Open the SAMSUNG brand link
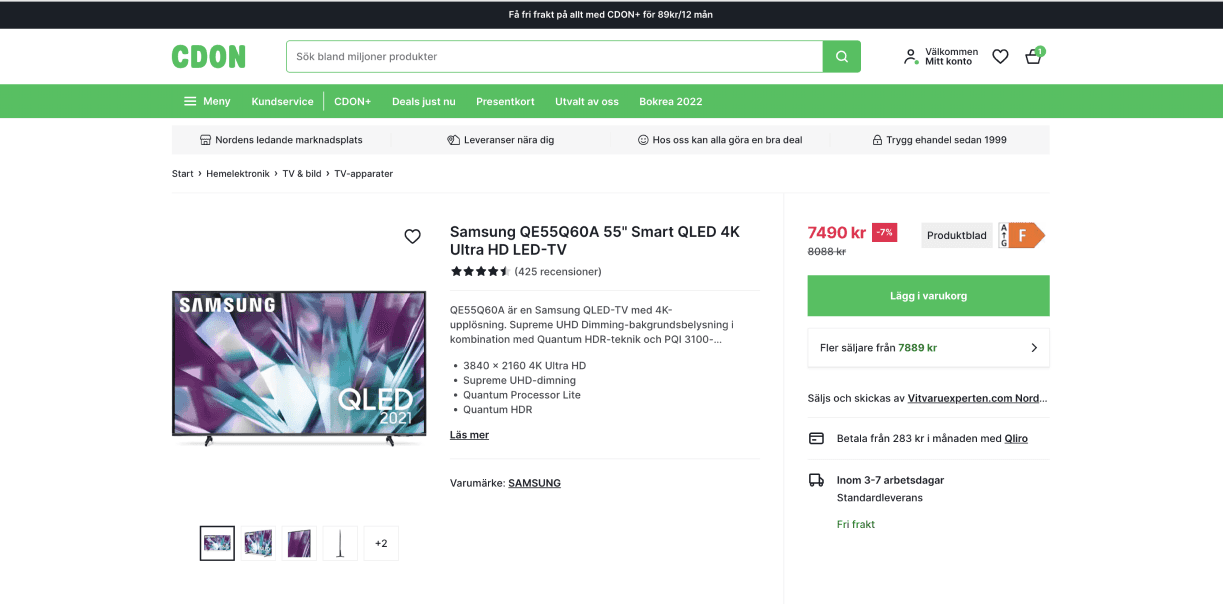This screenshot has width=1223, height=604. coord(534,483)
